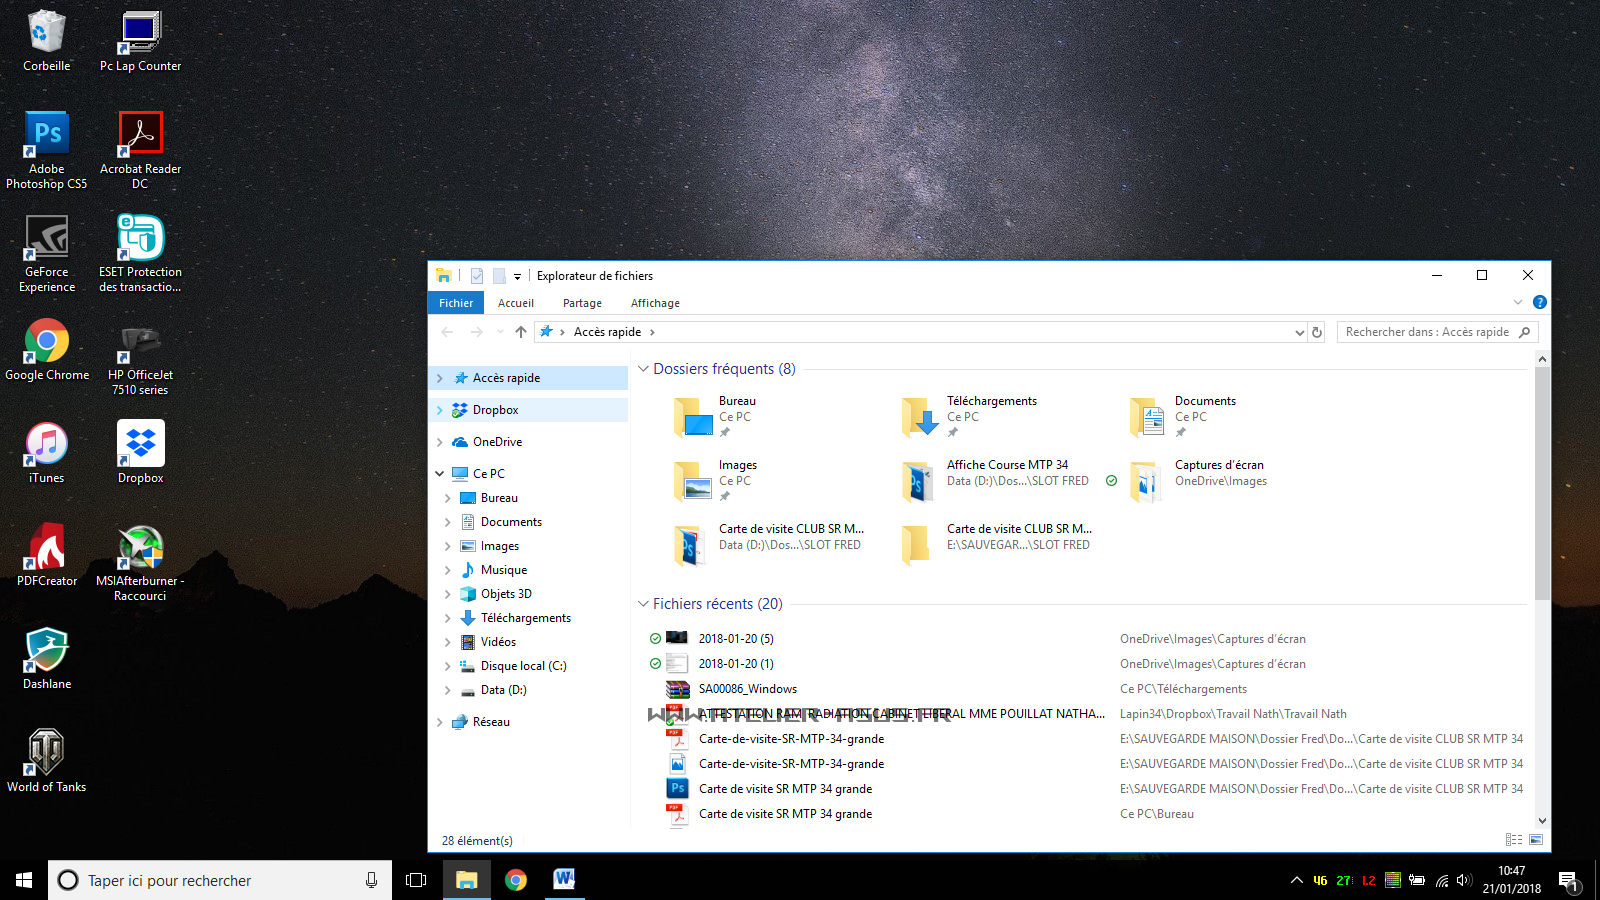This screenshot has height=900, width=1600.
Task: Open the address bar history dropdown
Action: [x=1299, y=332]
